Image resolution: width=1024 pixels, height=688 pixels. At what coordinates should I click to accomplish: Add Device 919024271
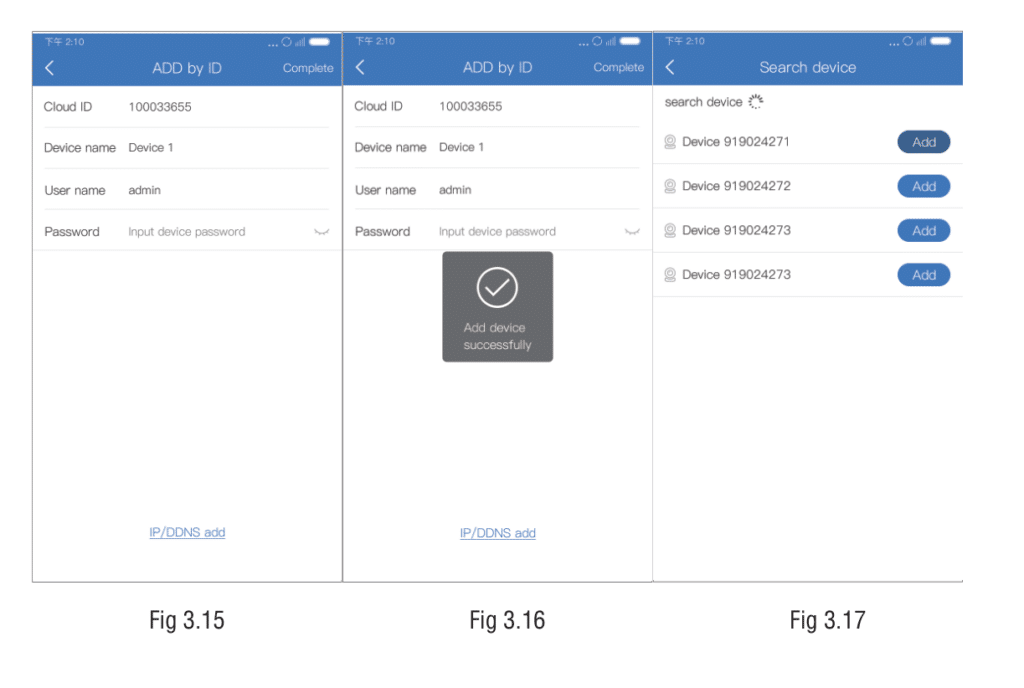(x=923, y=142)
